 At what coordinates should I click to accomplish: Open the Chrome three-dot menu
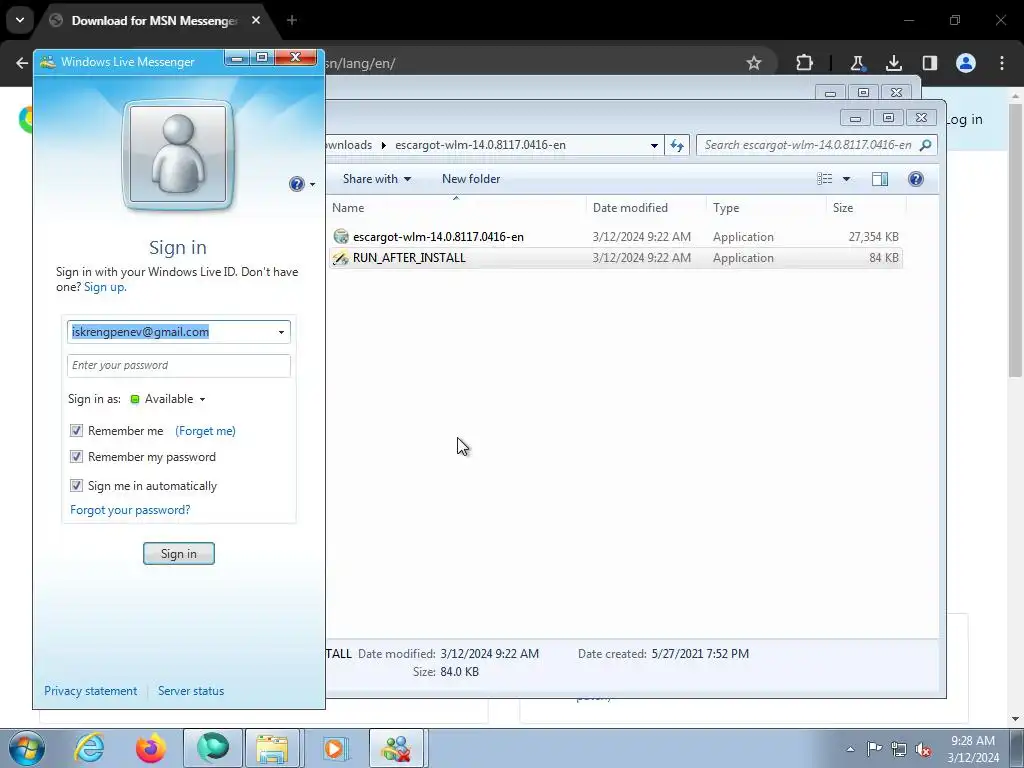(1002, 63)
